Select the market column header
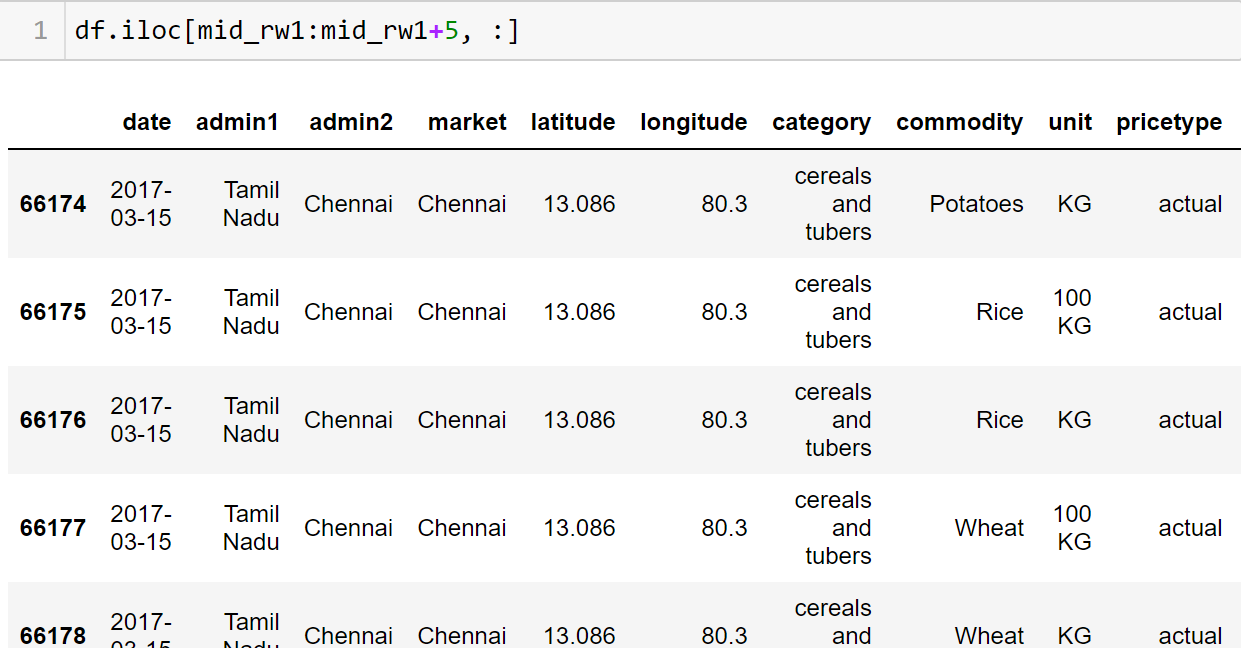This screenshot has width=1241, height=648. tap(467, 122)
